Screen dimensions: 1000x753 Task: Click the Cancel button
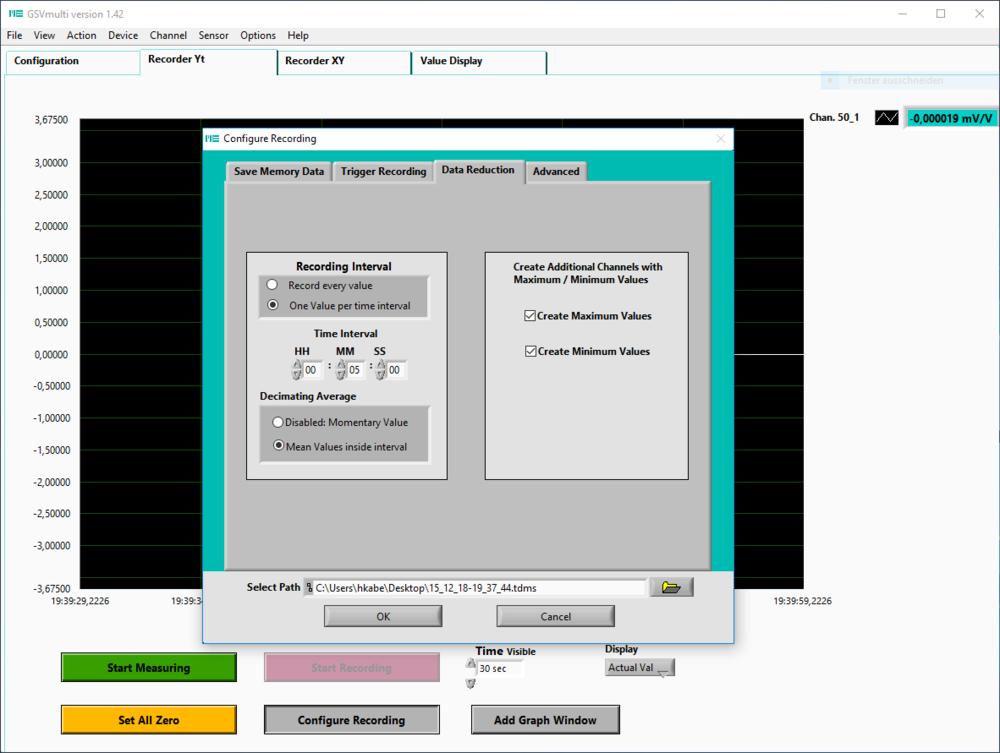point(555,617)
